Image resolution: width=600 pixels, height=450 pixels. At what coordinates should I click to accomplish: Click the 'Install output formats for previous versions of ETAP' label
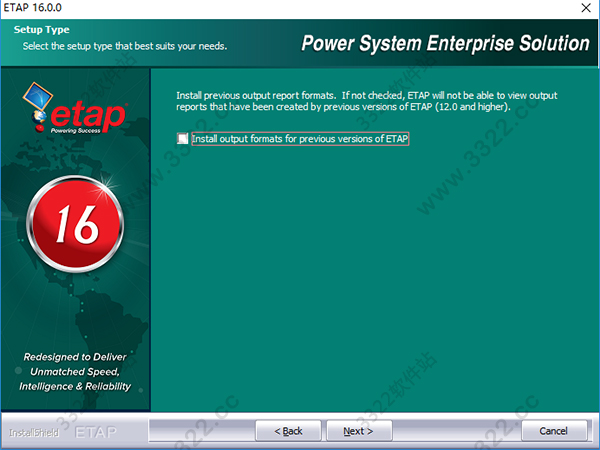click(300, 139)
